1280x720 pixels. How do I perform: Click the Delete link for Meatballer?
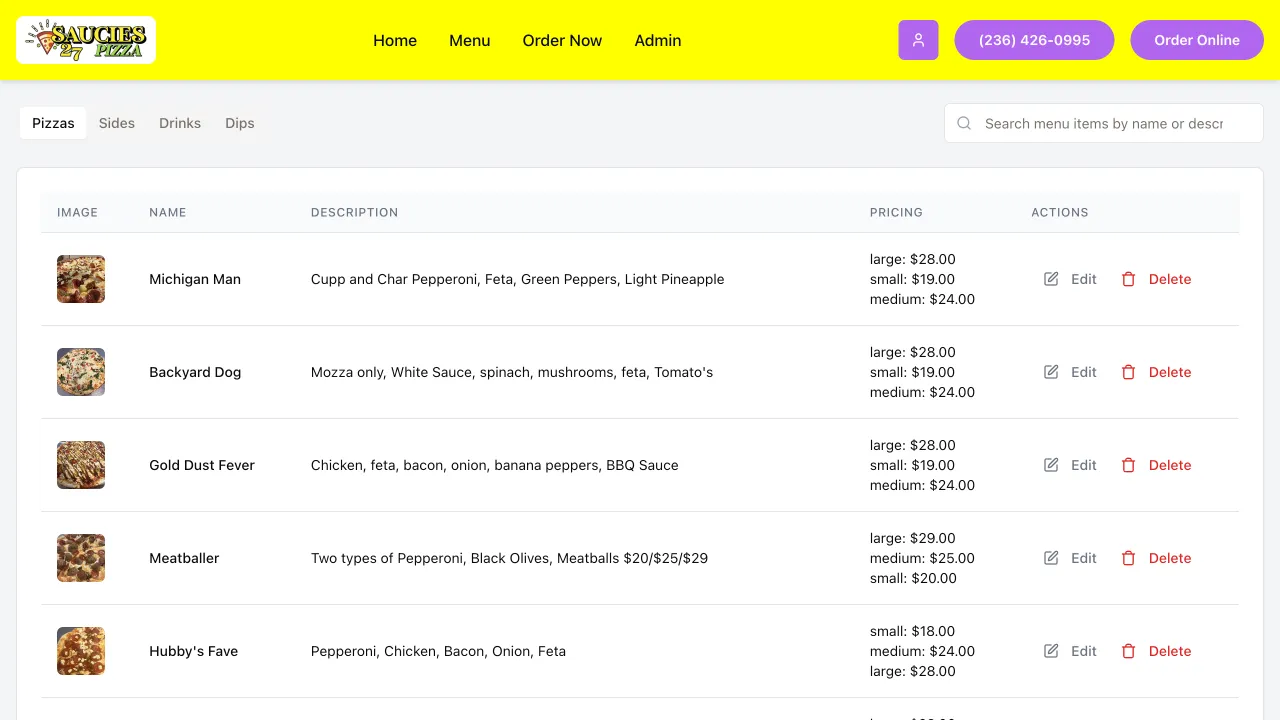click(1170, 558)
